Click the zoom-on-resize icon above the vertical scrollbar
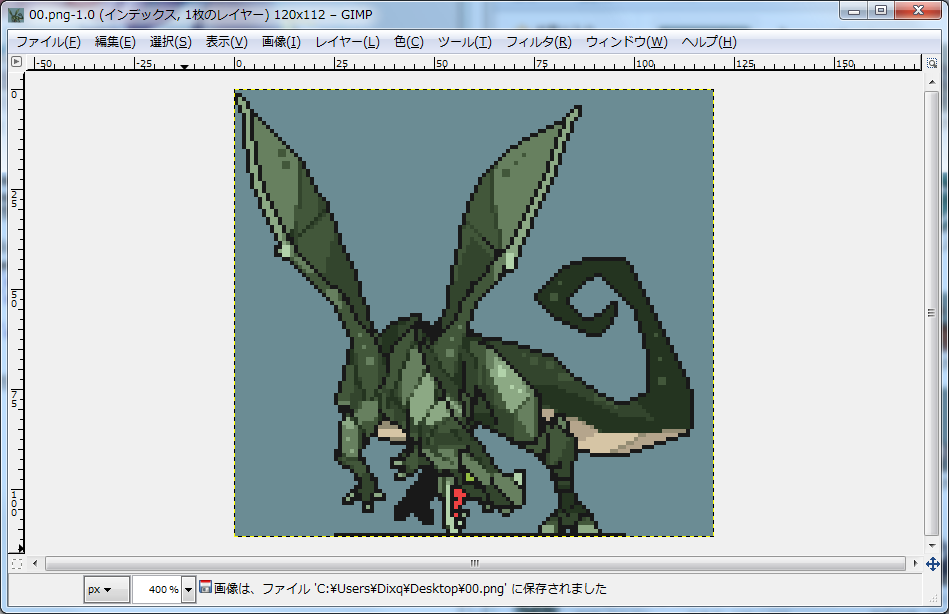 [x=932, y=62]
